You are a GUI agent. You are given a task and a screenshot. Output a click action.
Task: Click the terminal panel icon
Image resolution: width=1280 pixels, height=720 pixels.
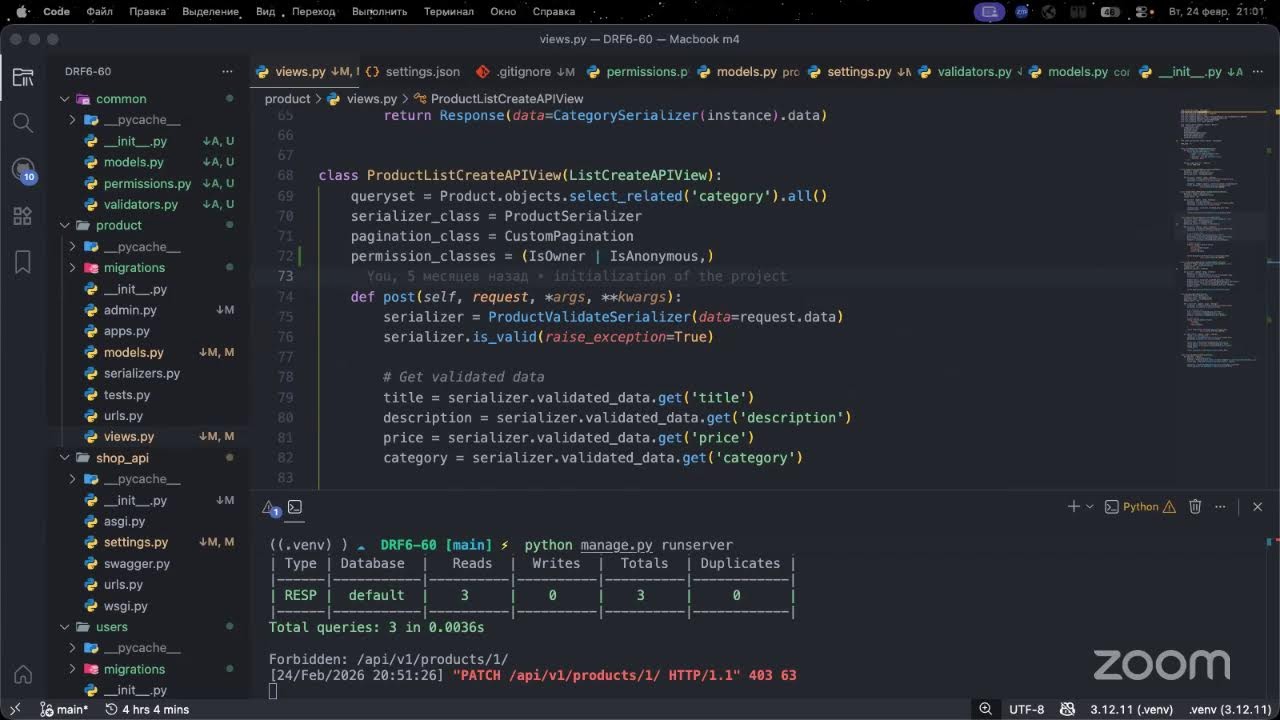[x=295, y=507]
